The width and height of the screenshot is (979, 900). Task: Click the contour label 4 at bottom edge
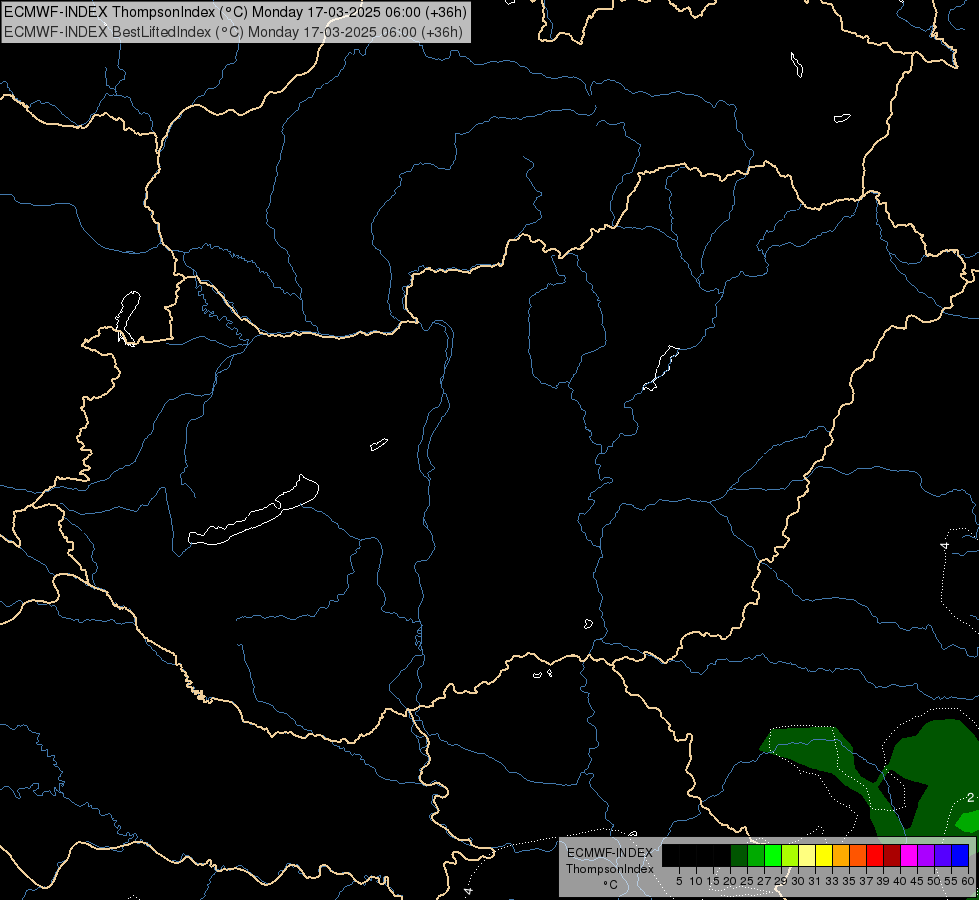pyautogui.click(x=468, y=891)
